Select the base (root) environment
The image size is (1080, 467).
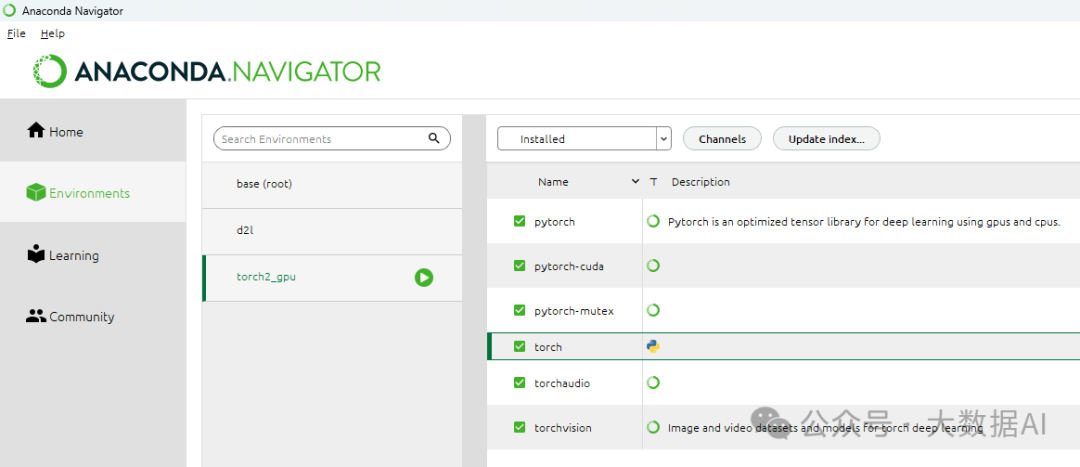coord(332,185)
